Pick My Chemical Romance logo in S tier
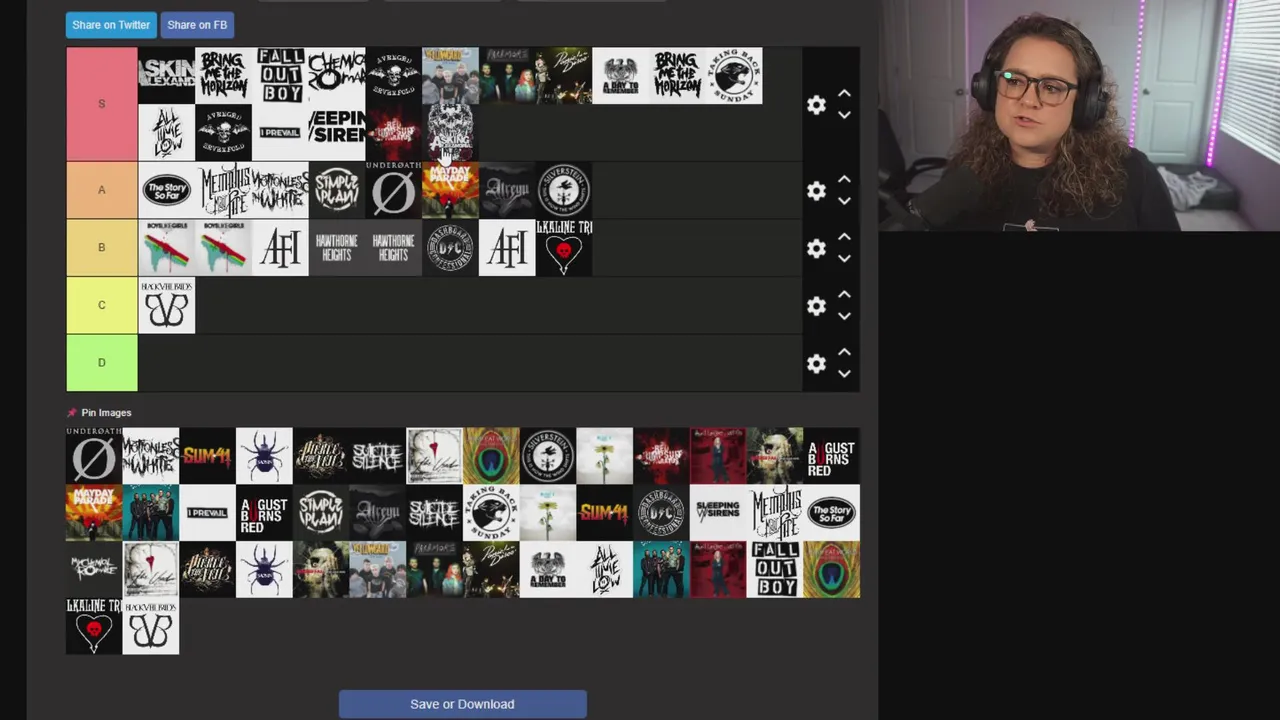This screenshot has height=720, width=1280. [x=337, y=75]
